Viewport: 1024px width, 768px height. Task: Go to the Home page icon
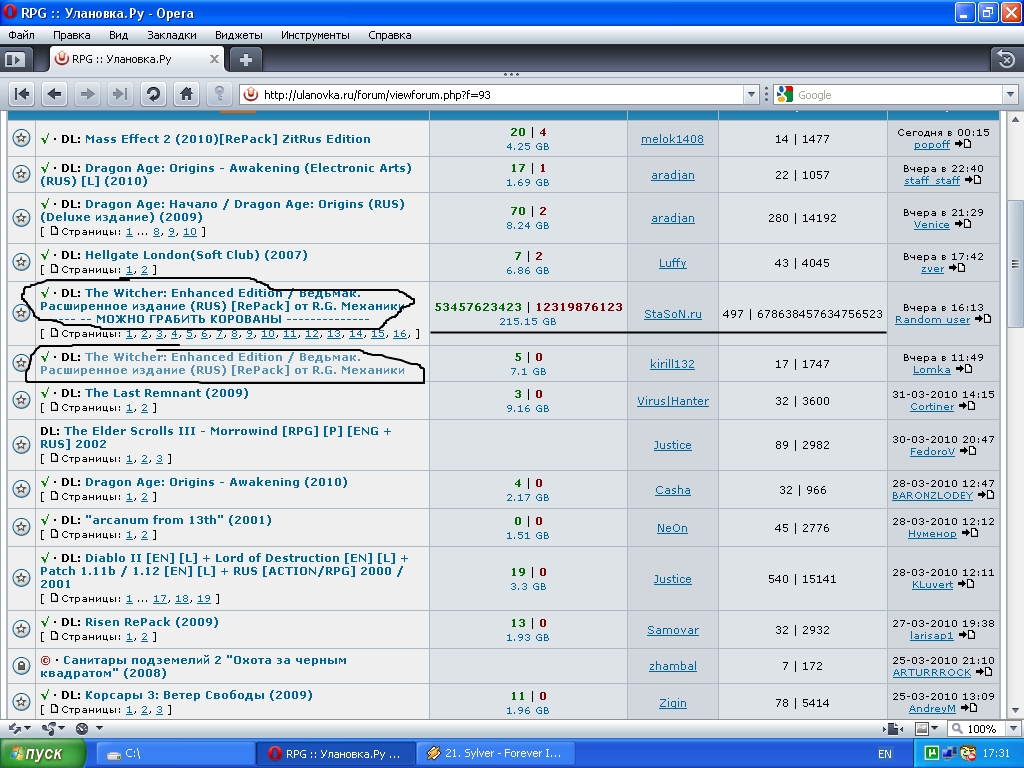coord(185,94)
